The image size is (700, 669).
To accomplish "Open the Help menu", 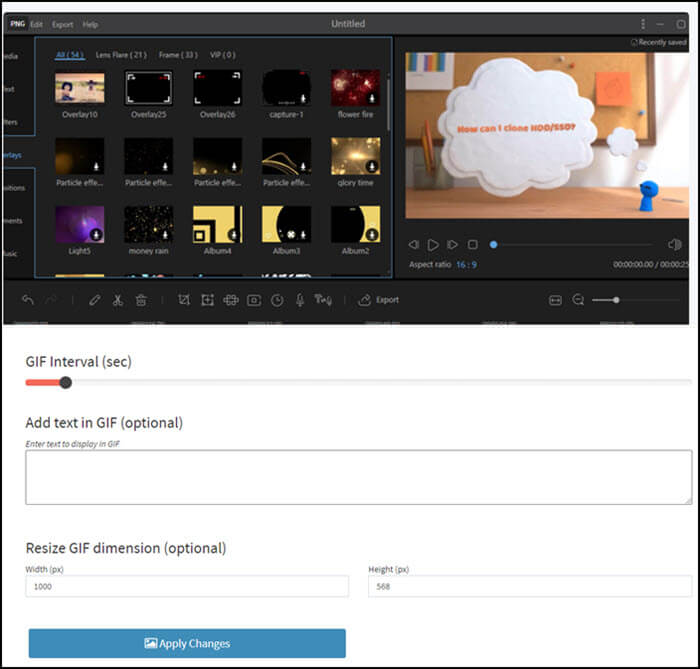I will tap(90, 24).
